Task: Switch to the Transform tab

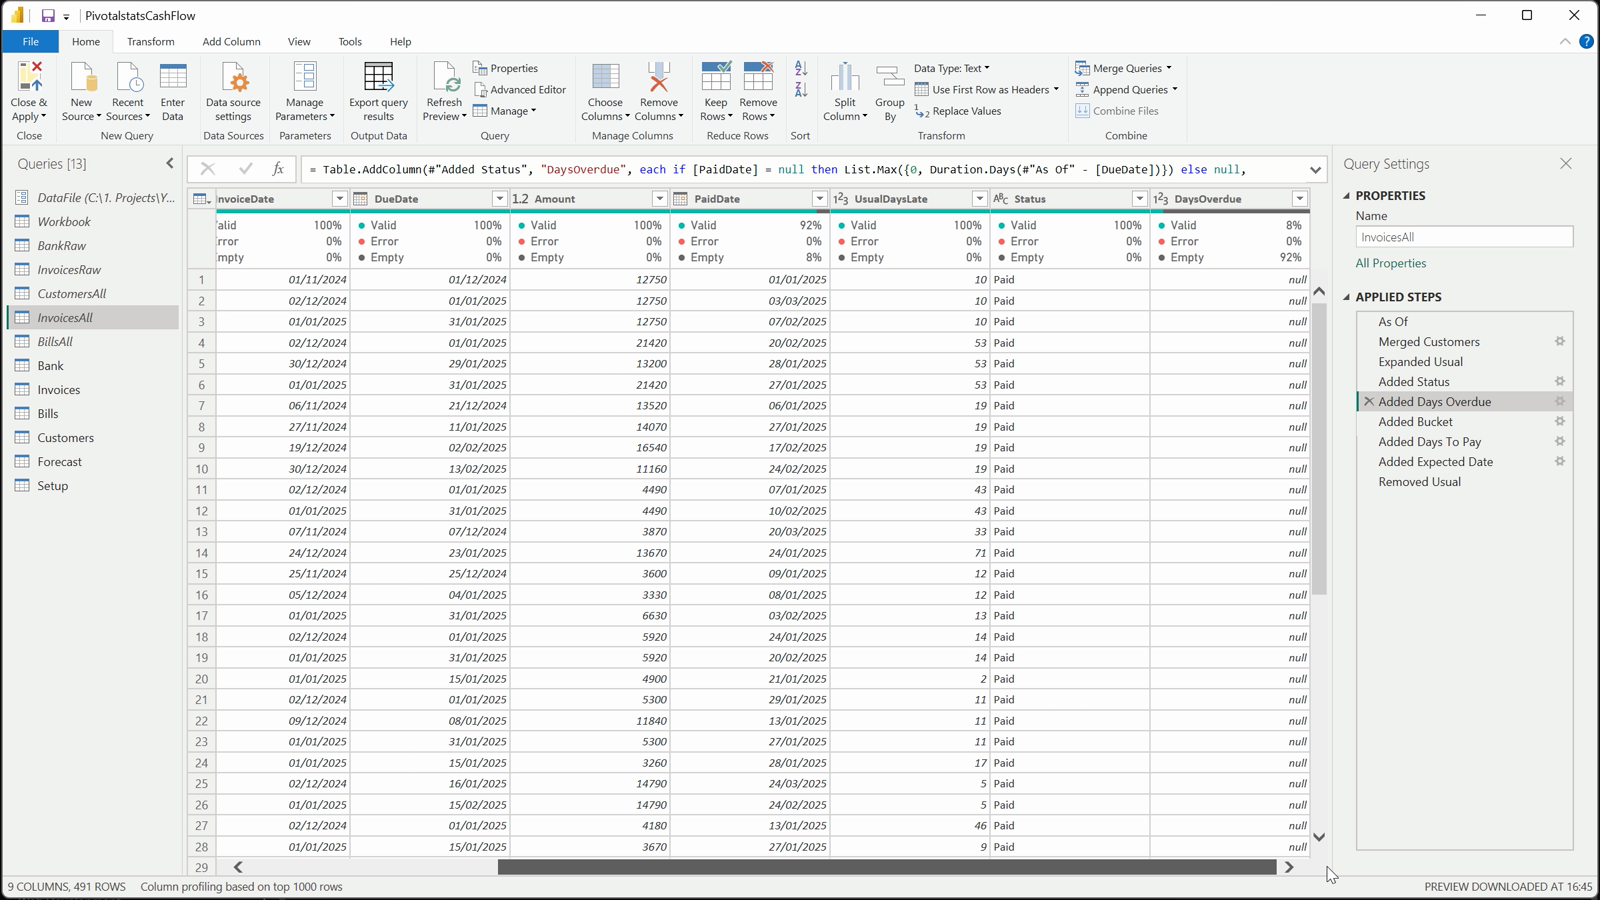Action: click(x=151, y=41)
